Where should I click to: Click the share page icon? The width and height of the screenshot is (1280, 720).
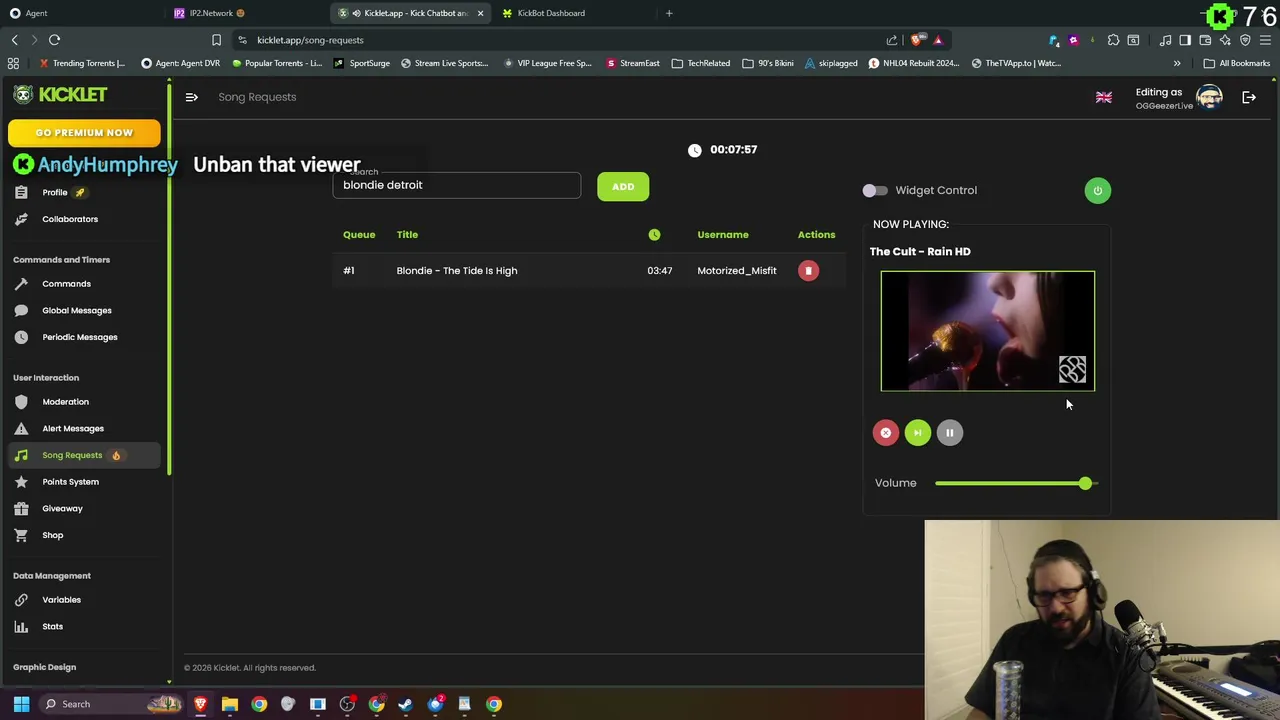coord(892,40)
